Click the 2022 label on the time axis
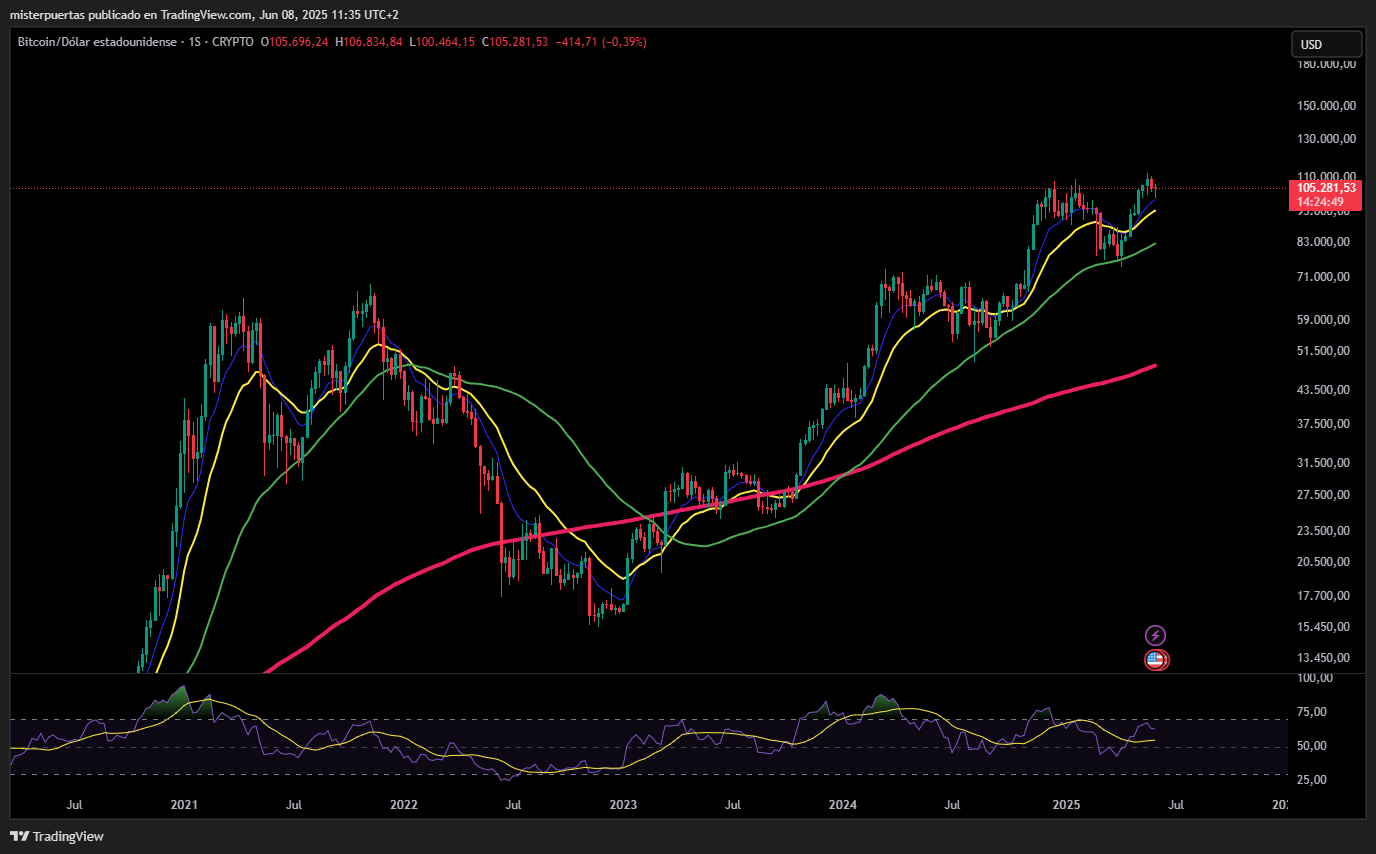The image size is (1376, 854). pos(404,805)
